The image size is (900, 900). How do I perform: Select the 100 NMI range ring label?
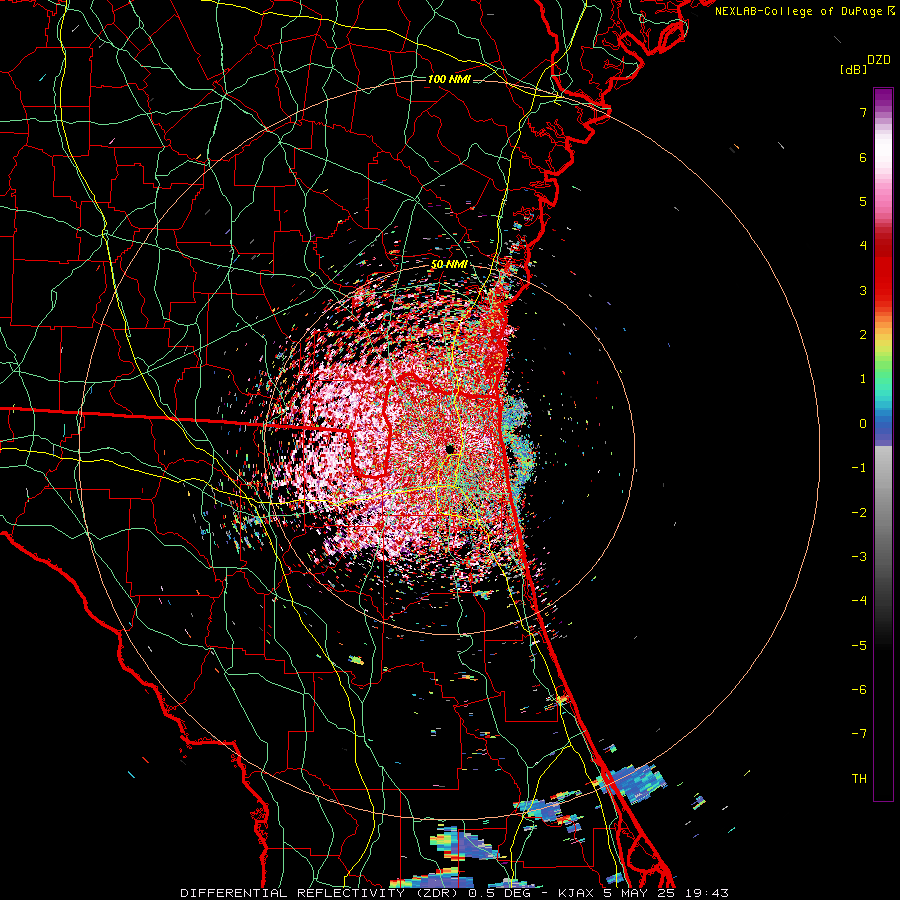[449, 79]
